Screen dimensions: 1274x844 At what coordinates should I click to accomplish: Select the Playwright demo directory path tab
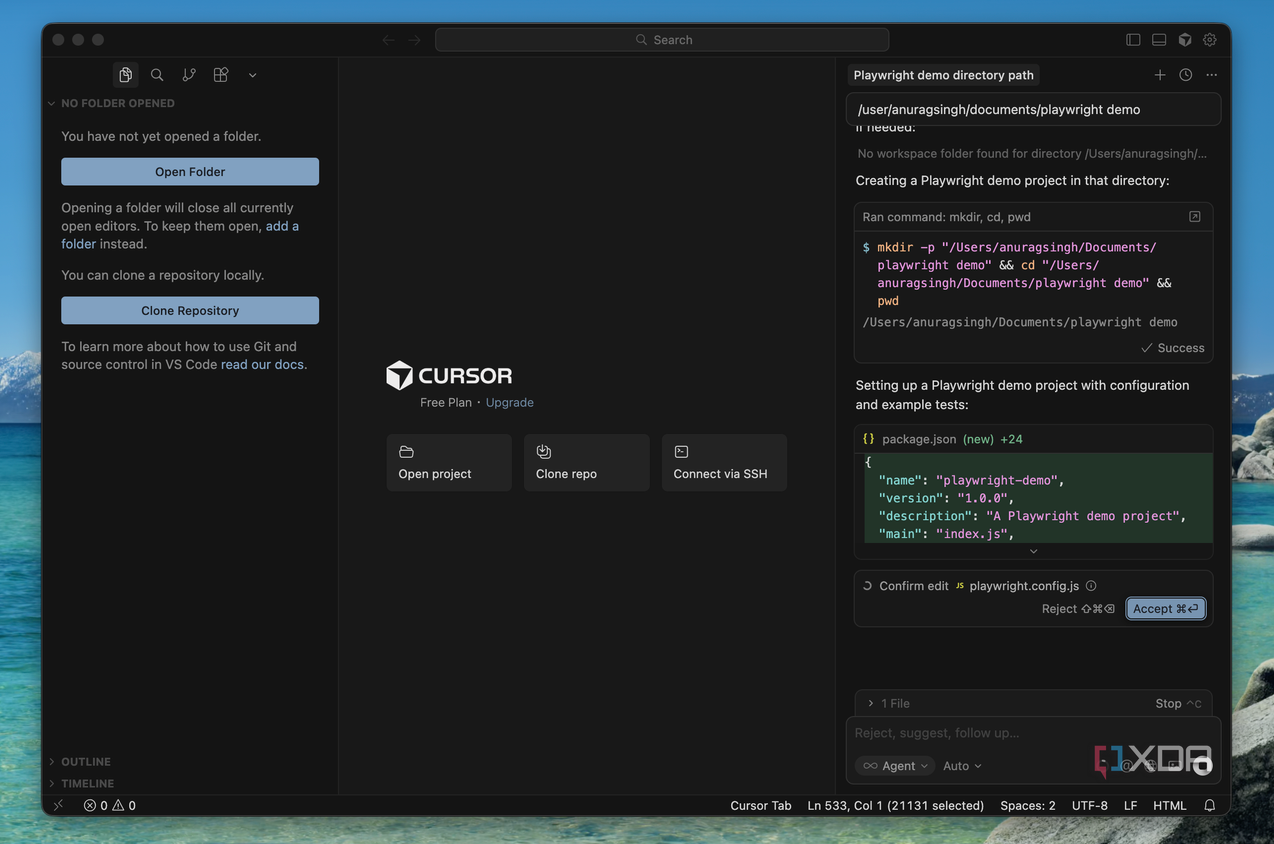(x=944, y=75)
